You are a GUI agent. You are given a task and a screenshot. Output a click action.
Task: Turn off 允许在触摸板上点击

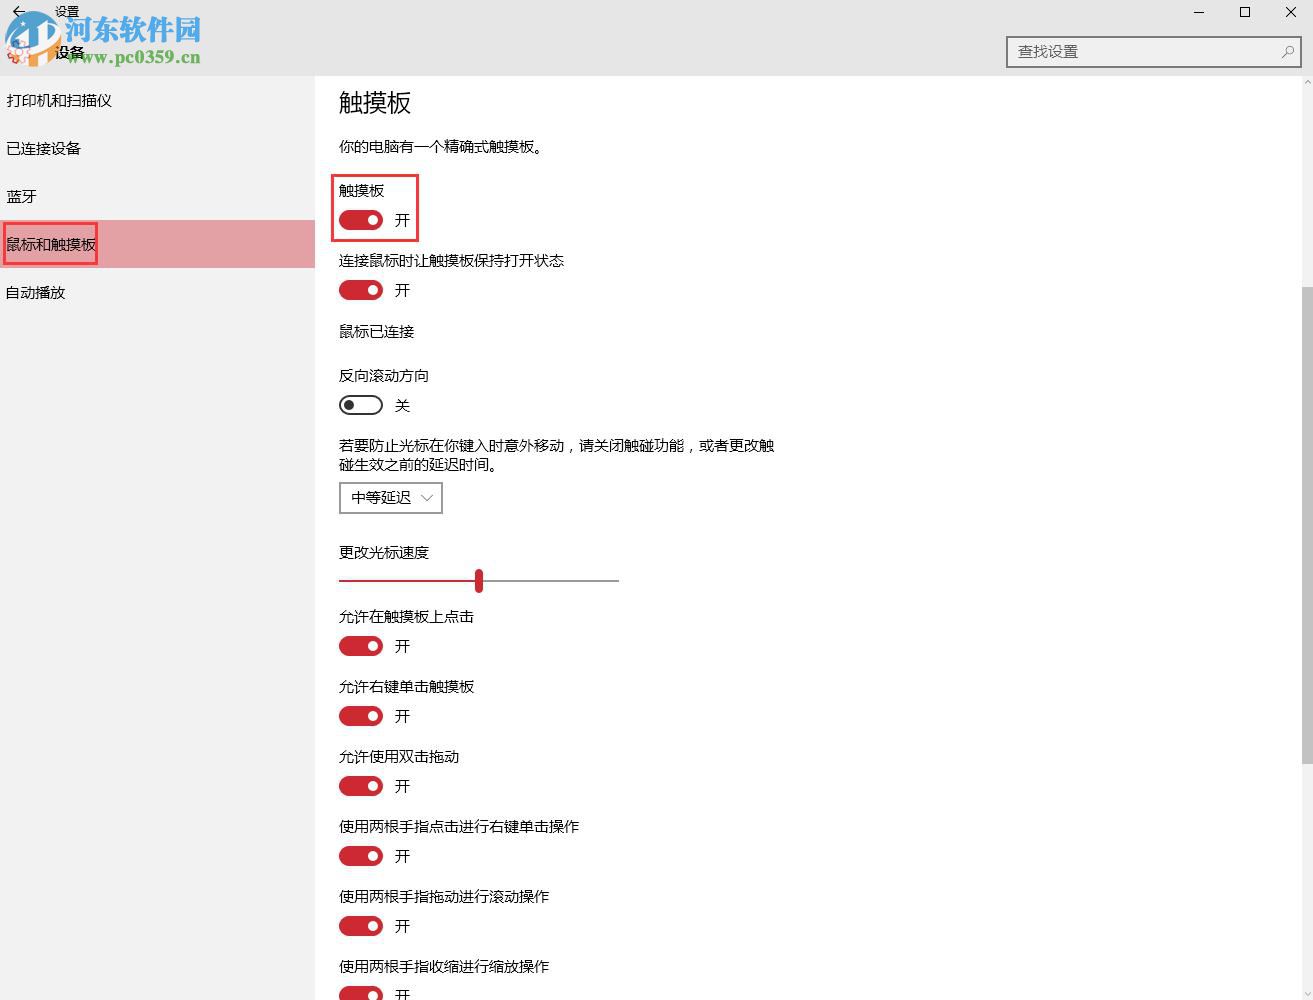[360, 646]
